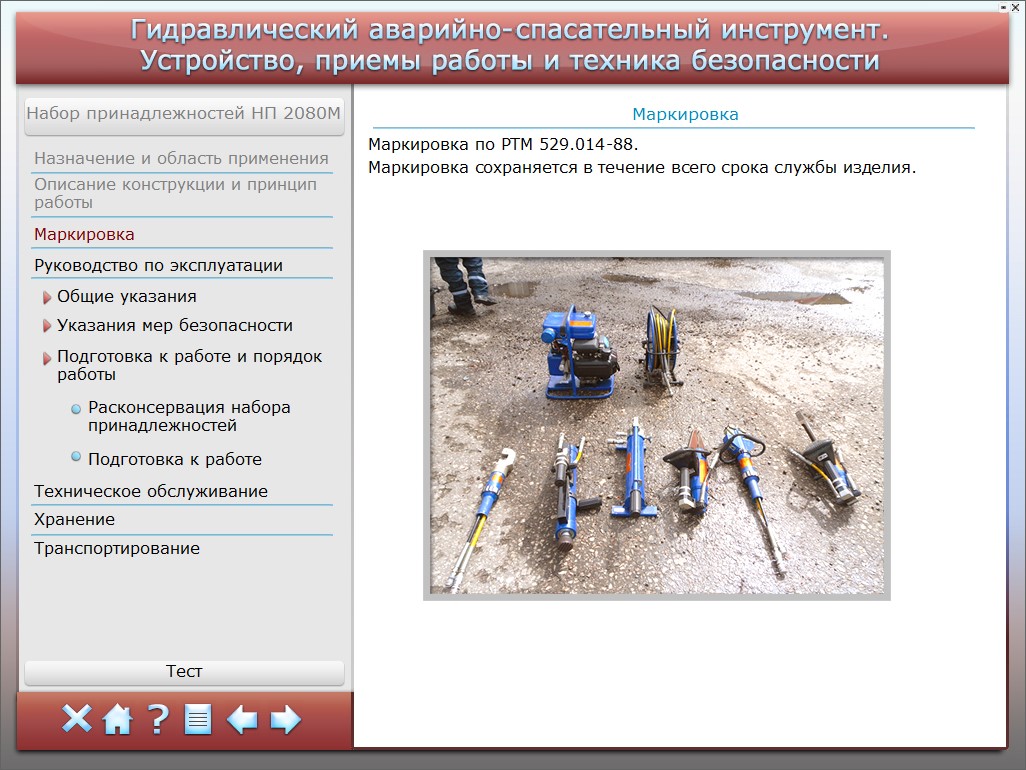Click the bullet beside Подготовка к работе
The image size is (1026, 770).
pos(77,457)
